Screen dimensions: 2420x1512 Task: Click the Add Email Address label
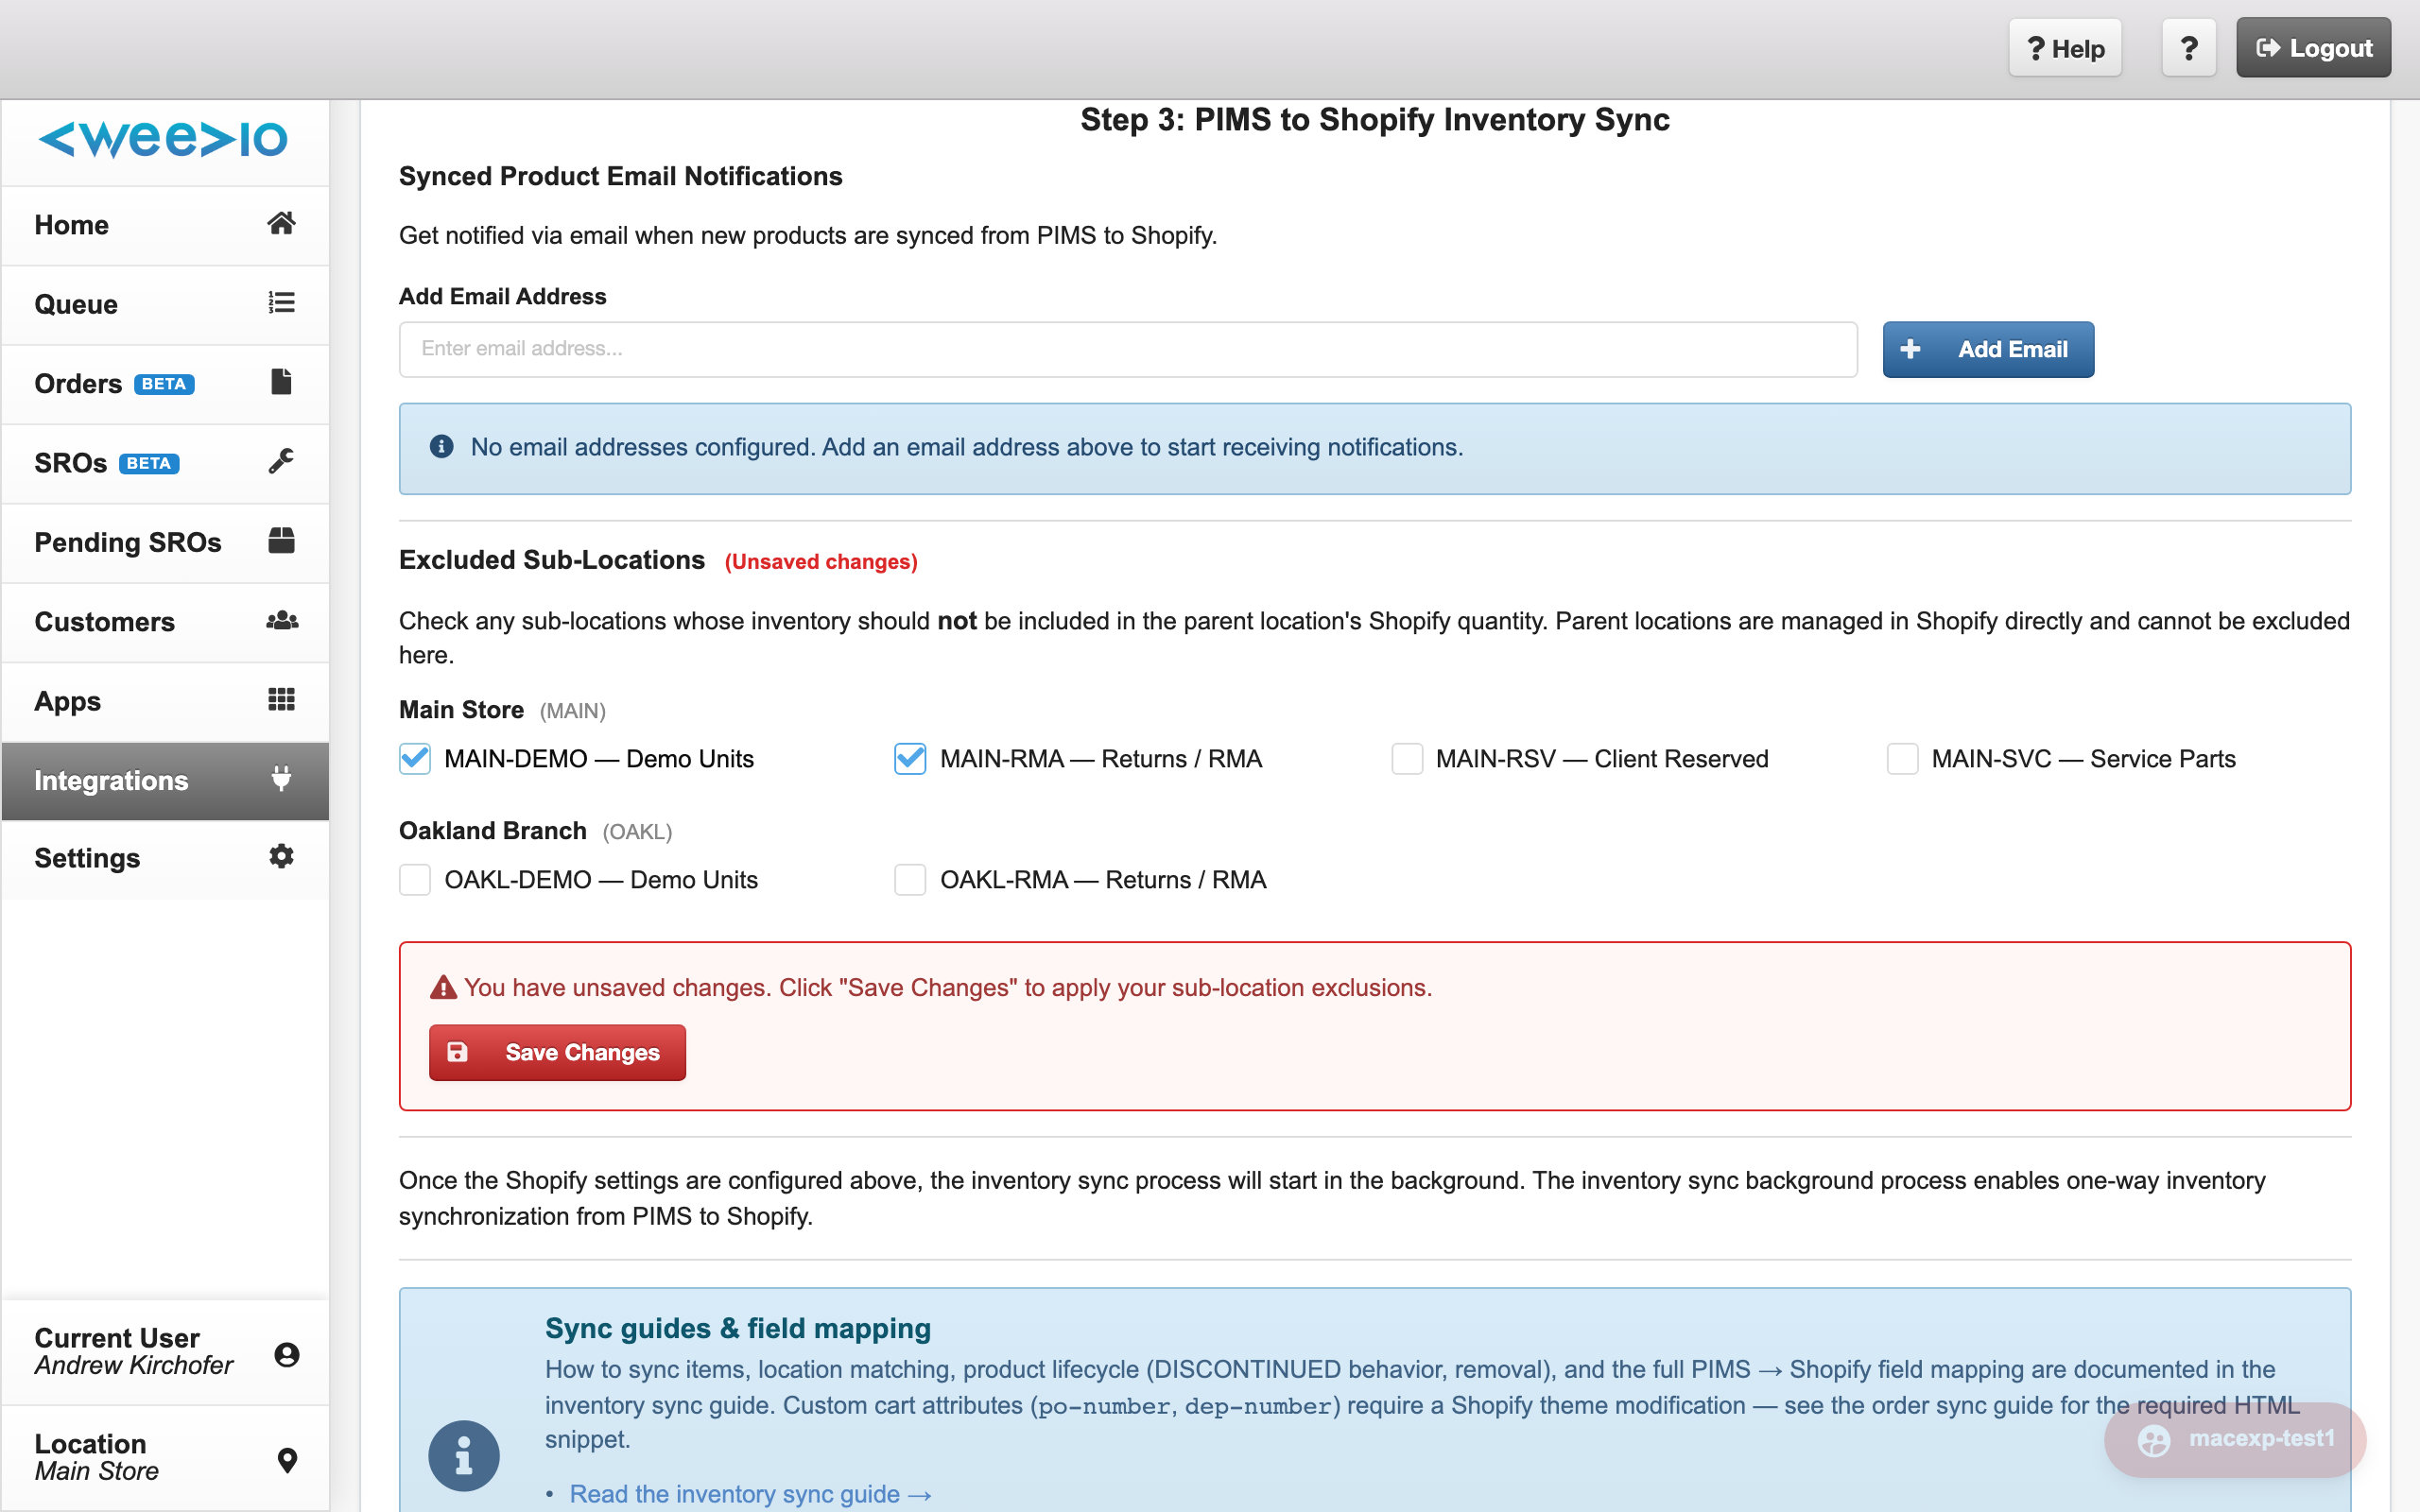(502, 296)
